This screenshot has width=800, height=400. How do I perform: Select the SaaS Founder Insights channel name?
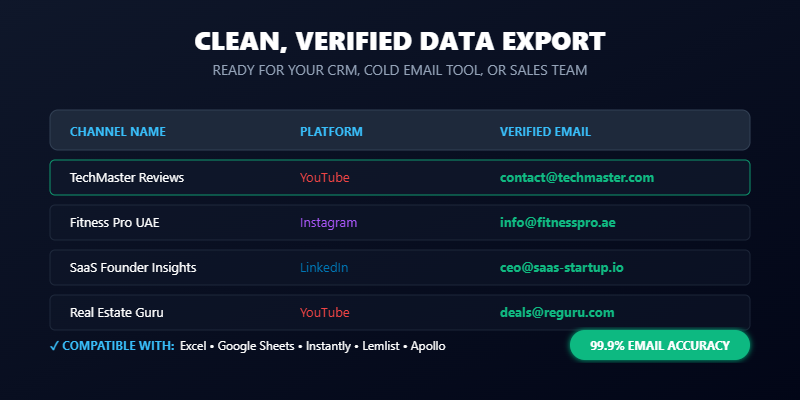(133, 267)
